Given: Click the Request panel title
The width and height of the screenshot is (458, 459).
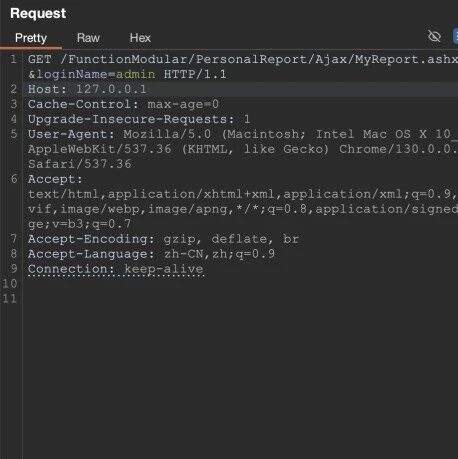Looking at the screenshot, I should [38, 13].
